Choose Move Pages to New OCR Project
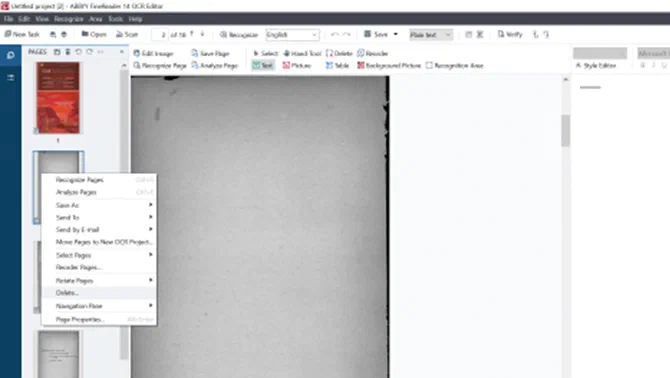Viewport: 670px width, 378px height. (99, 242)
